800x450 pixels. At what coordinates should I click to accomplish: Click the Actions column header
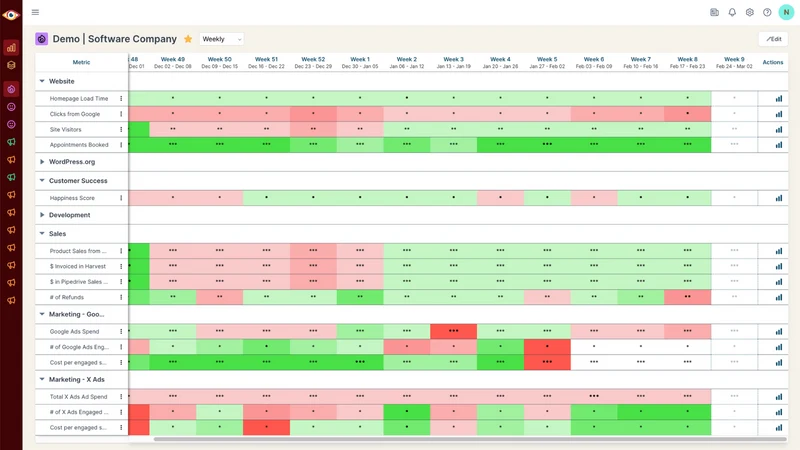(x=772, y=62)
